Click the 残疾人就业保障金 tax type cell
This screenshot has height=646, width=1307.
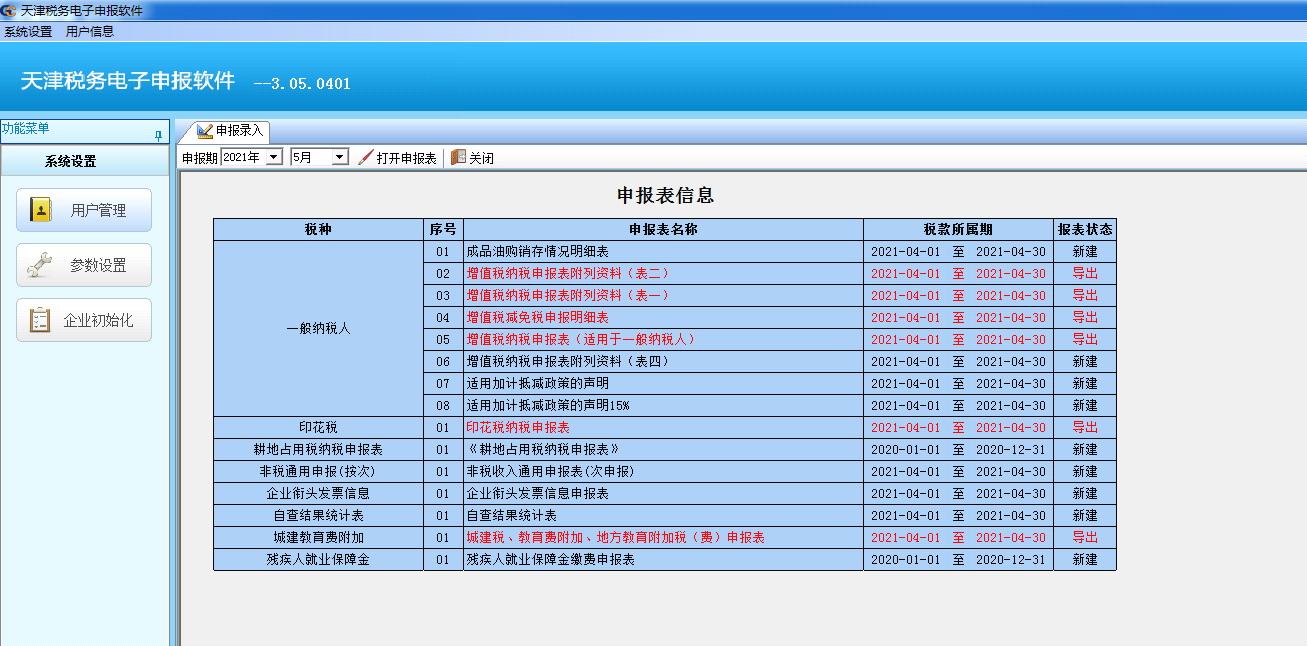(318, 560)
